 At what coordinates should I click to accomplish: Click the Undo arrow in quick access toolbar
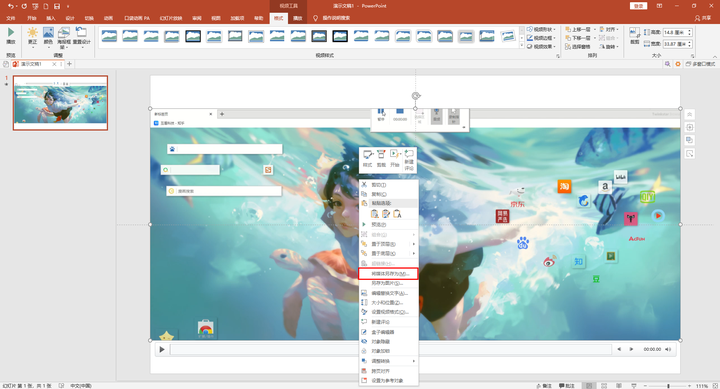coord(10,6)
